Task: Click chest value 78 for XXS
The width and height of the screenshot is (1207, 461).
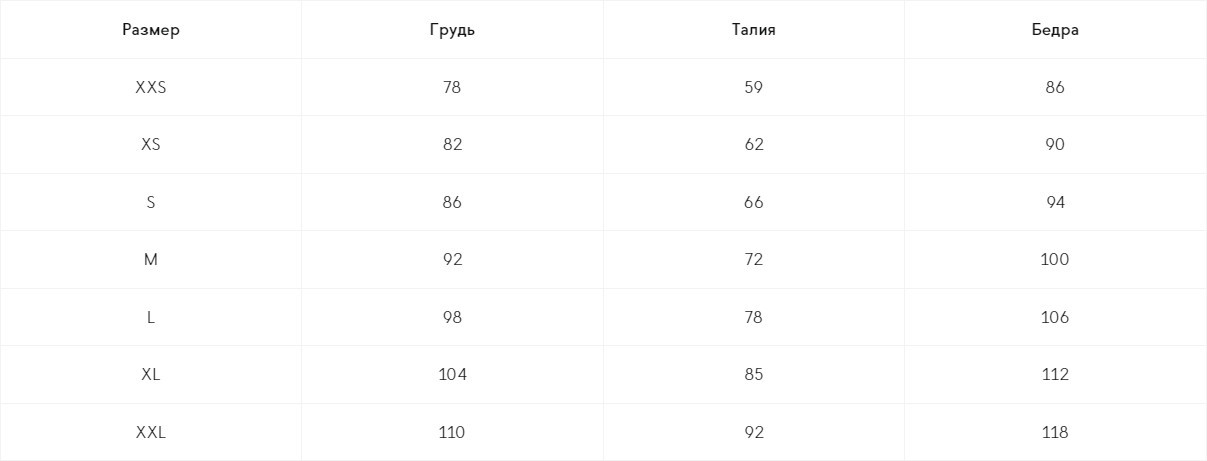Action: 452,87
